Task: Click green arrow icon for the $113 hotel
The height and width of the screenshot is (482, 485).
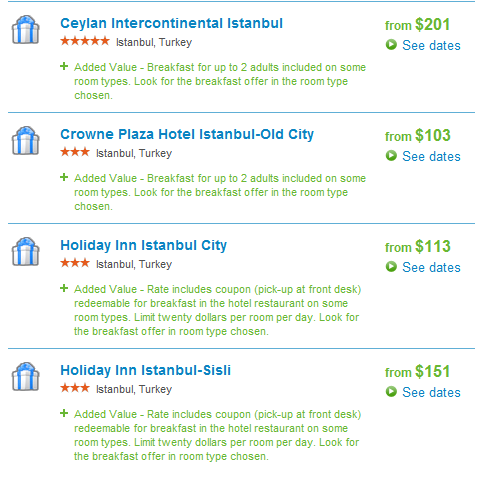Action: click(391, 267)
